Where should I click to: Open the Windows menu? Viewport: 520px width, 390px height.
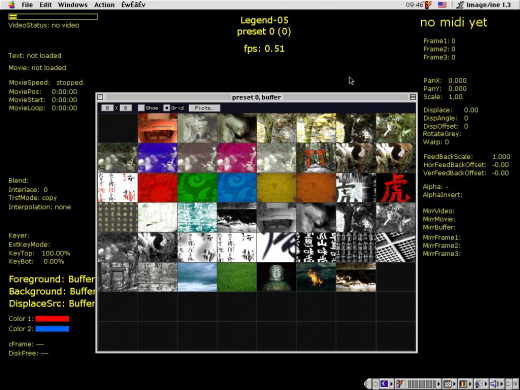pos(73,5)
